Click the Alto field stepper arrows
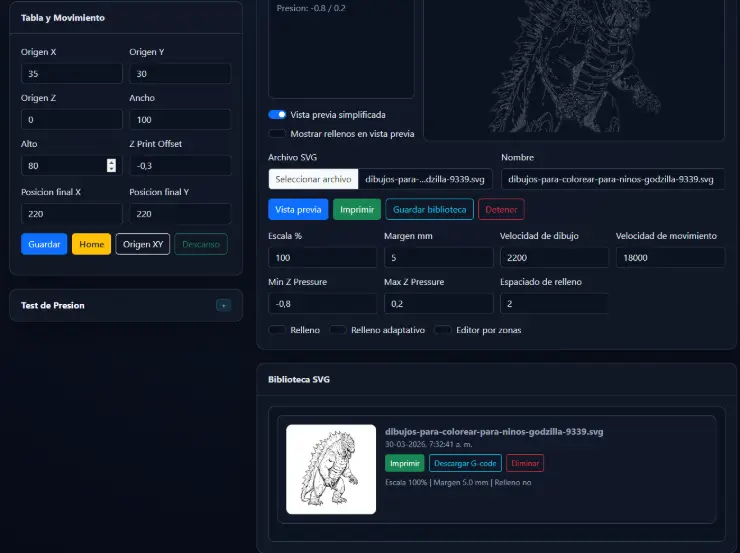Viewport: 740px width, 553px height. (x=111, y=165)
